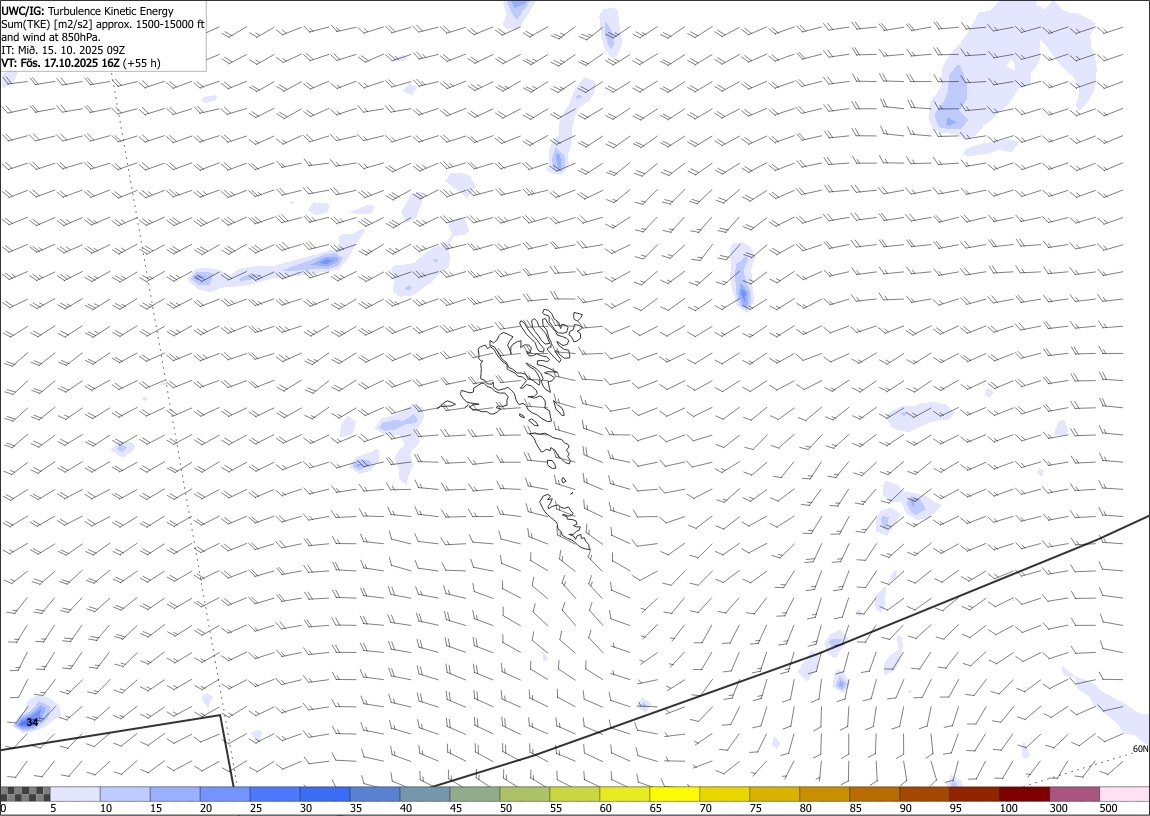The height and width of the screenshot is (816, 1150).
Task: Click the title text "UWC/IG: Turbulence Kinetic Energy"
Action: pyautogui.click(x=87, y=11)
